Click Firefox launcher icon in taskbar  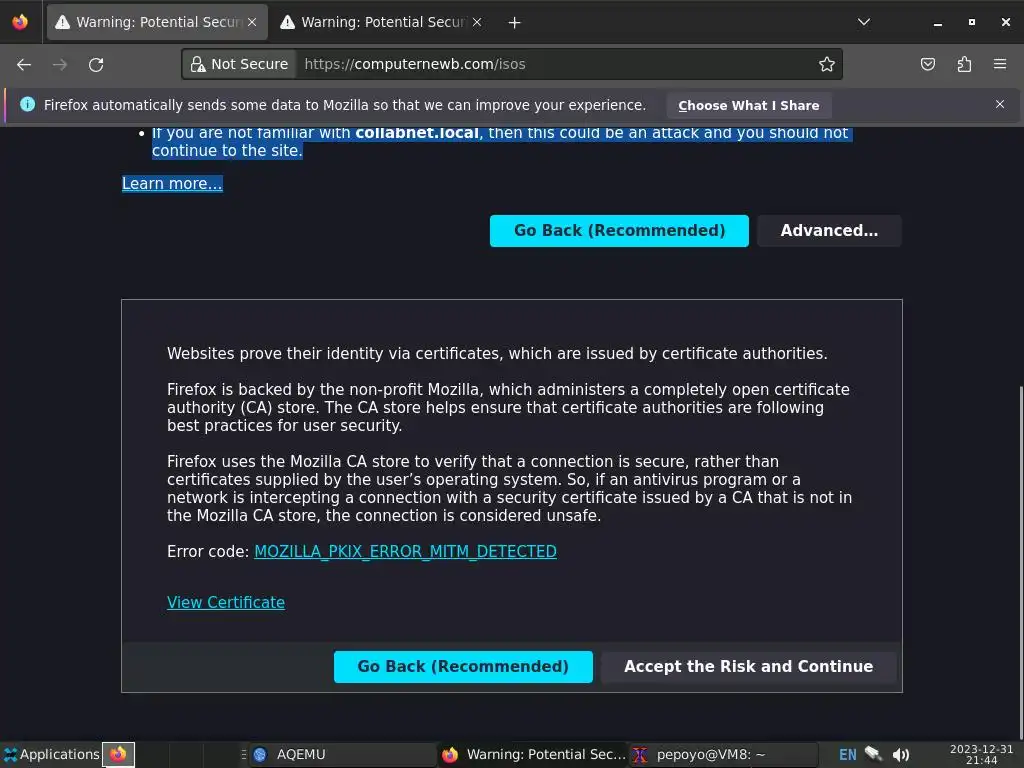pyautogui.click(x=118, y=754)
